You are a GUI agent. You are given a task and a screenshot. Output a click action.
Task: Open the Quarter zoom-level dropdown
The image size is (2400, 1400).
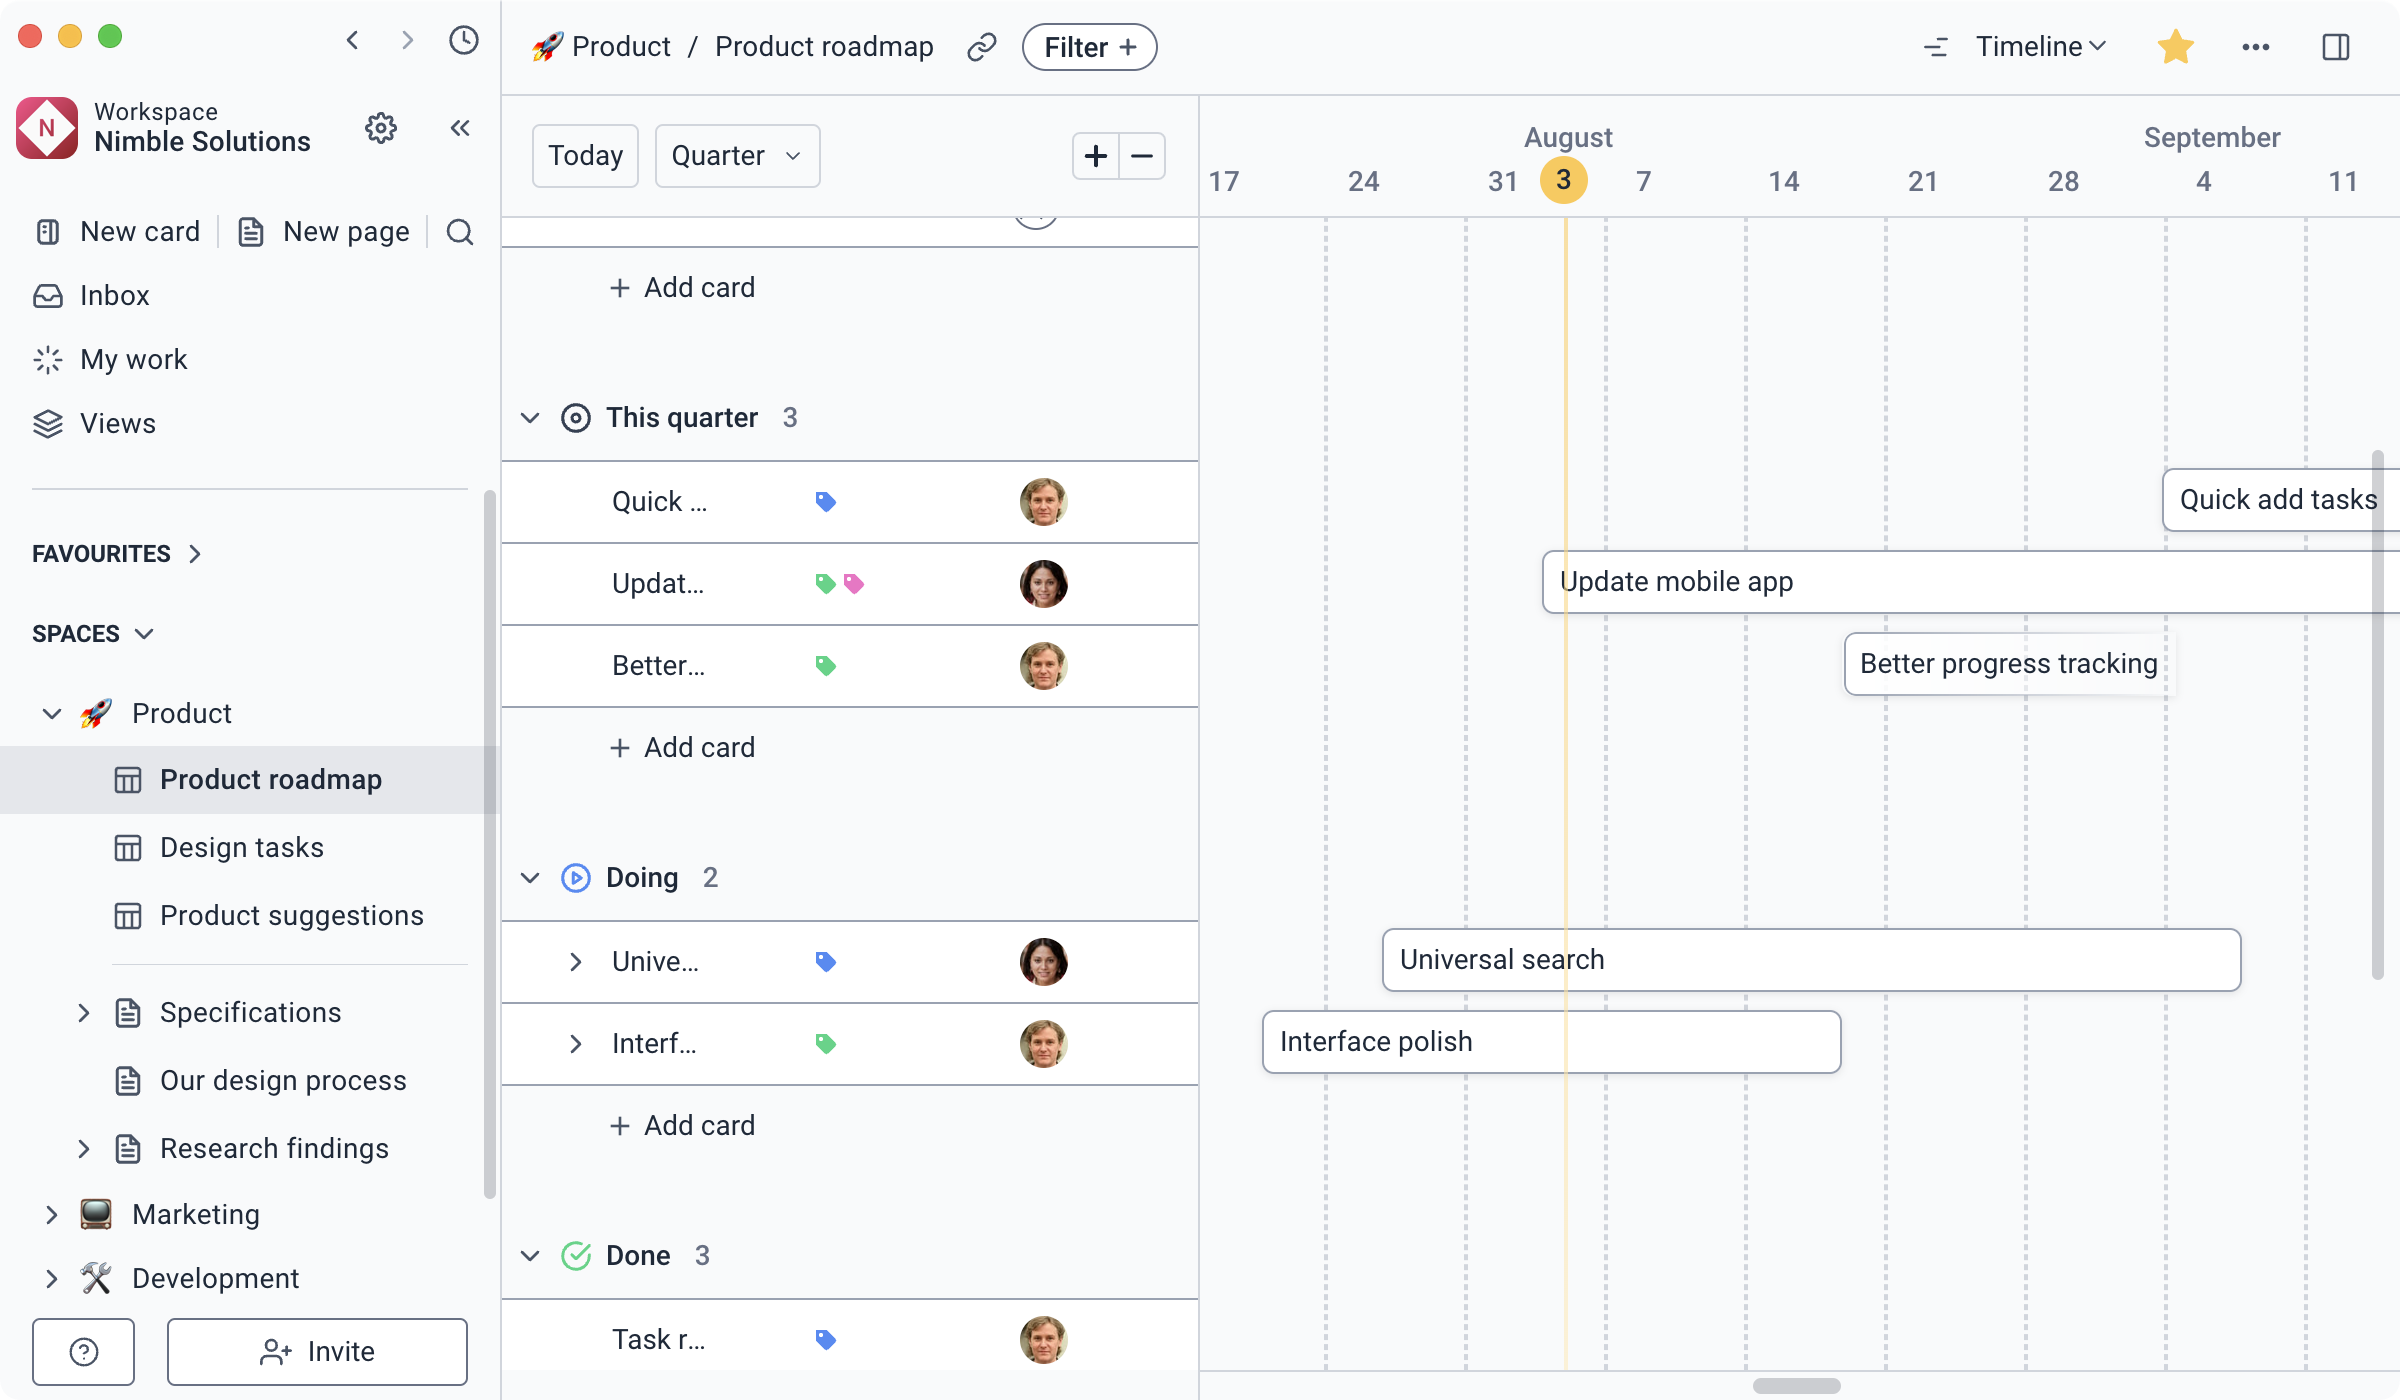737,156
